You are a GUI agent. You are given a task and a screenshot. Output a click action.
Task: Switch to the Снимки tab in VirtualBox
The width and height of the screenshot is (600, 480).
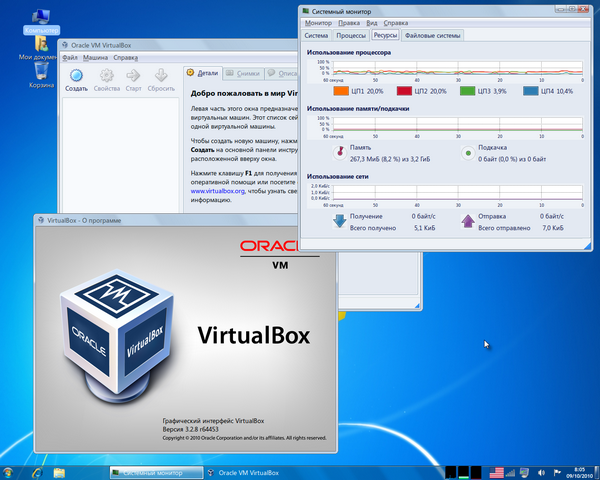point(243,73)
